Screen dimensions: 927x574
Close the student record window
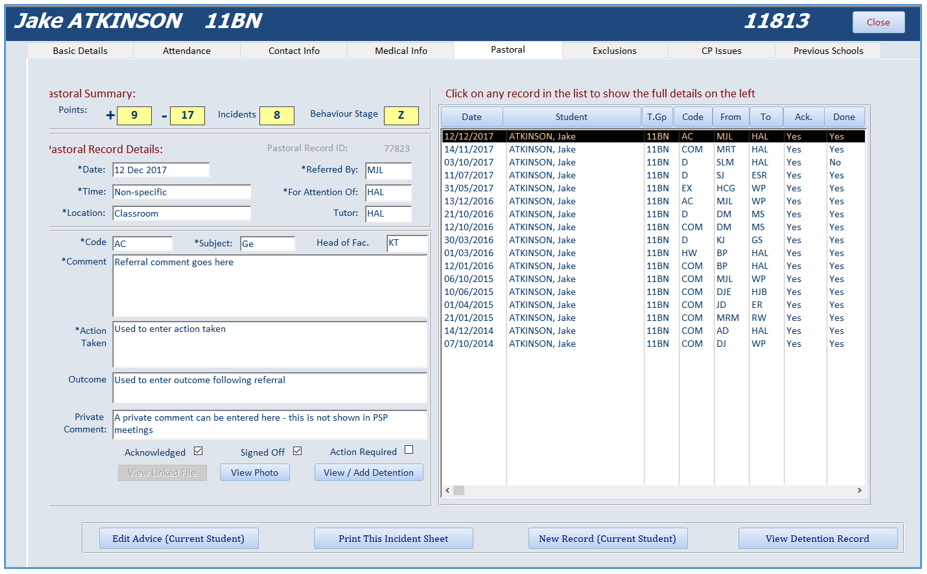tap(878, 22)
